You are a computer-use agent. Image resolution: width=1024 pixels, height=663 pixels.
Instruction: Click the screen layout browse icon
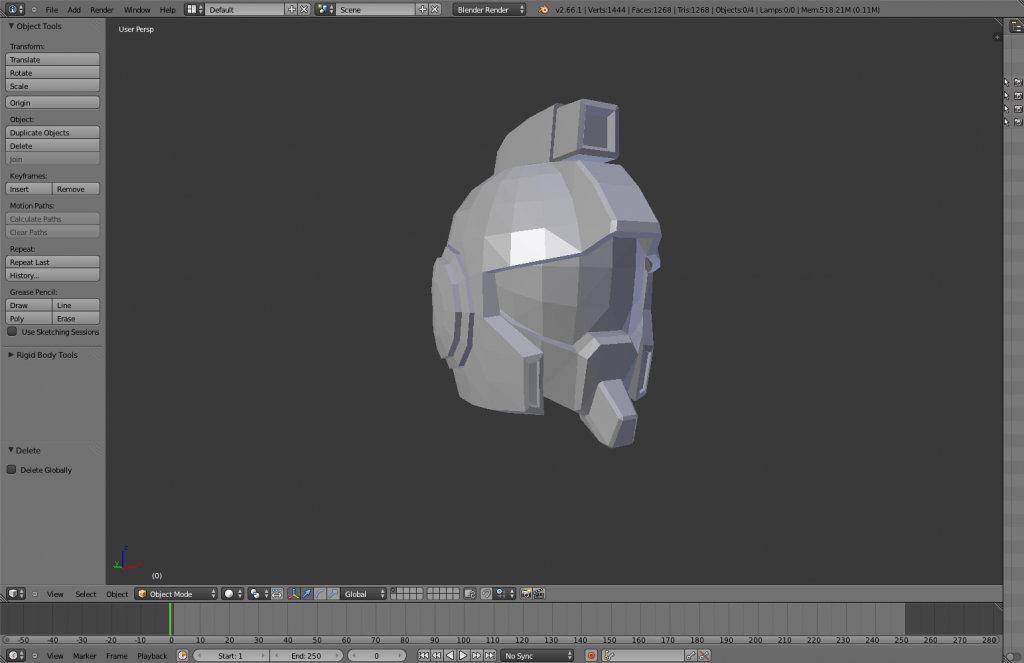(x=195, y=9)
